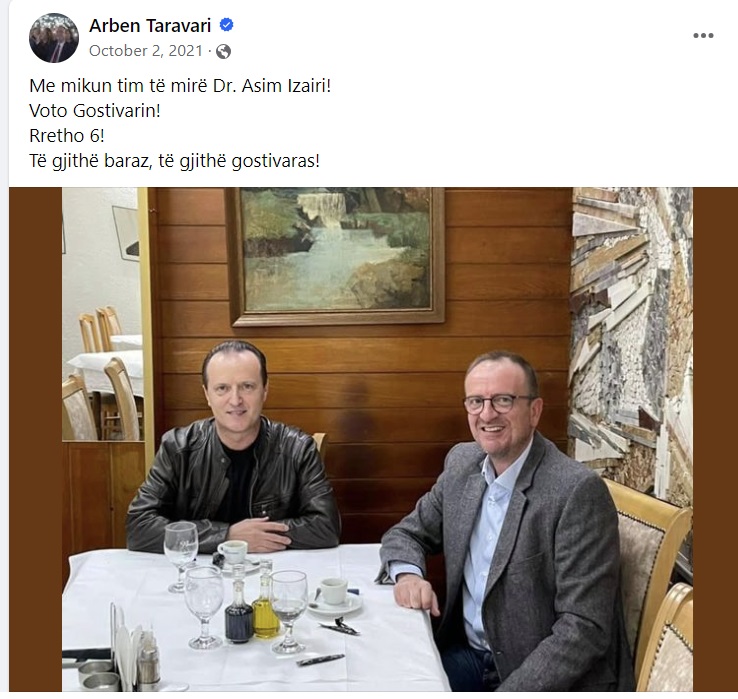Open the three-dot post options menu
Screen dimensions: 738x699
click(703, 36)
